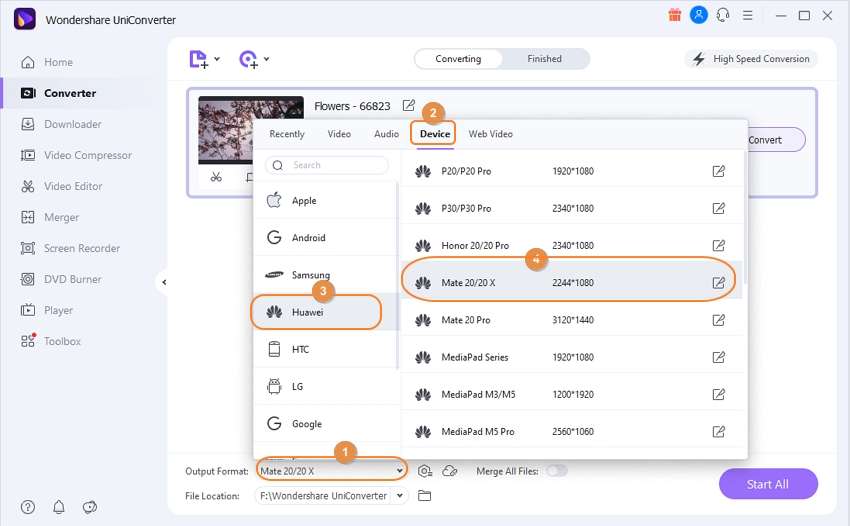Edit settings for P20/P20 Pro preset

coord(718,171)
